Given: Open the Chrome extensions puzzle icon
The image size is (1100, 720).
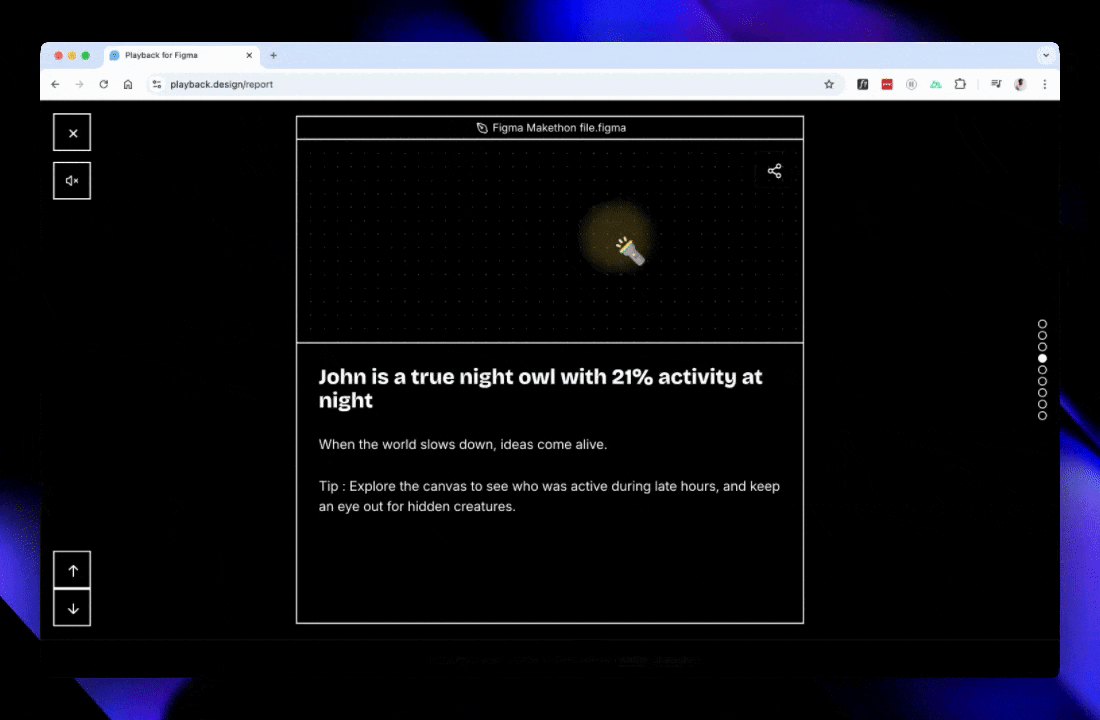Looking at the screenshot, I should coord(960,84).
